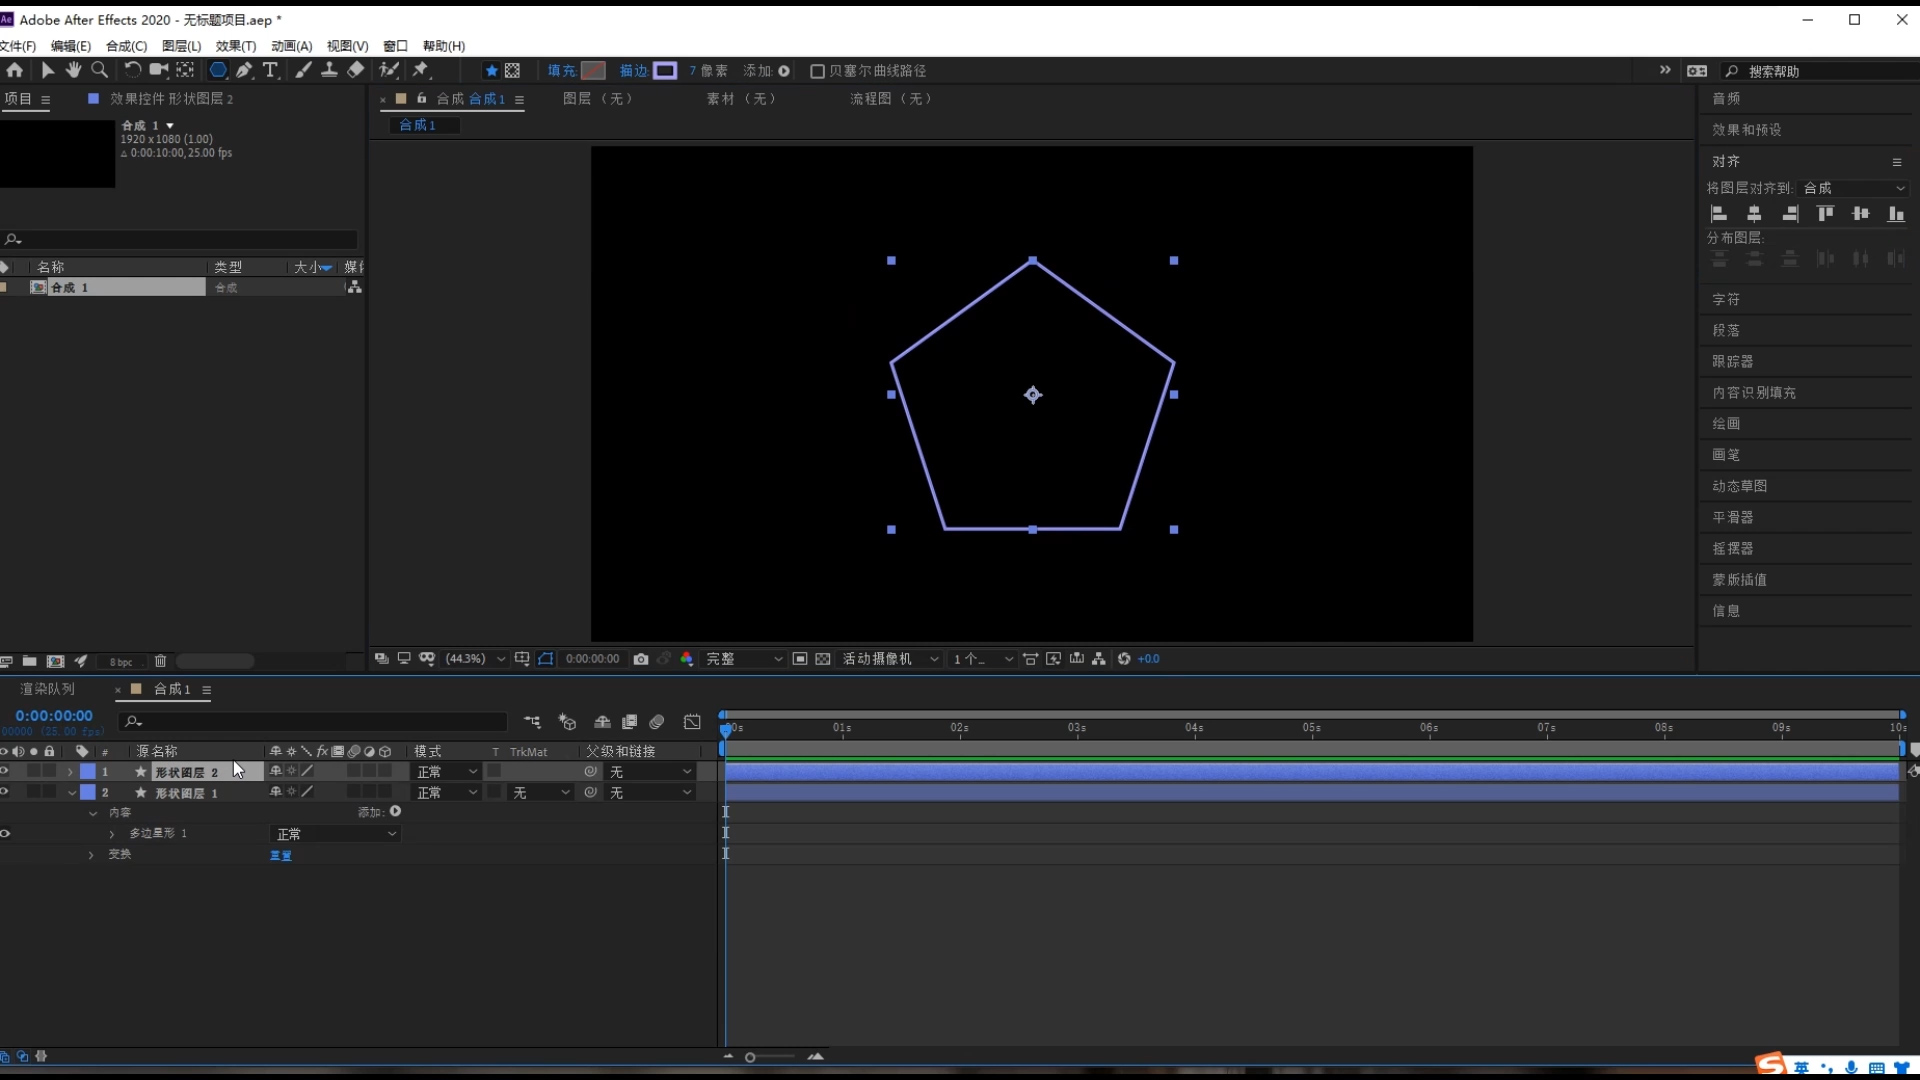The height and width of the screenshot is (1080, 1920).
Task: Open the 效果(T) menu
Action: tap(236, 46)
